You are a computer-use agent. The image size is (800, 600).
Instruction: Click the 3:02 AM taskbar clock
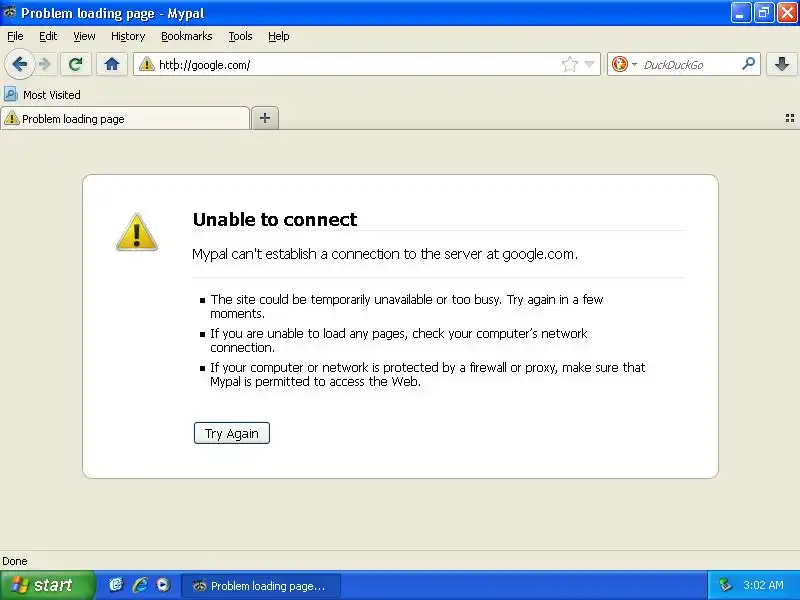pyautogui.click(x=763, y=585)
